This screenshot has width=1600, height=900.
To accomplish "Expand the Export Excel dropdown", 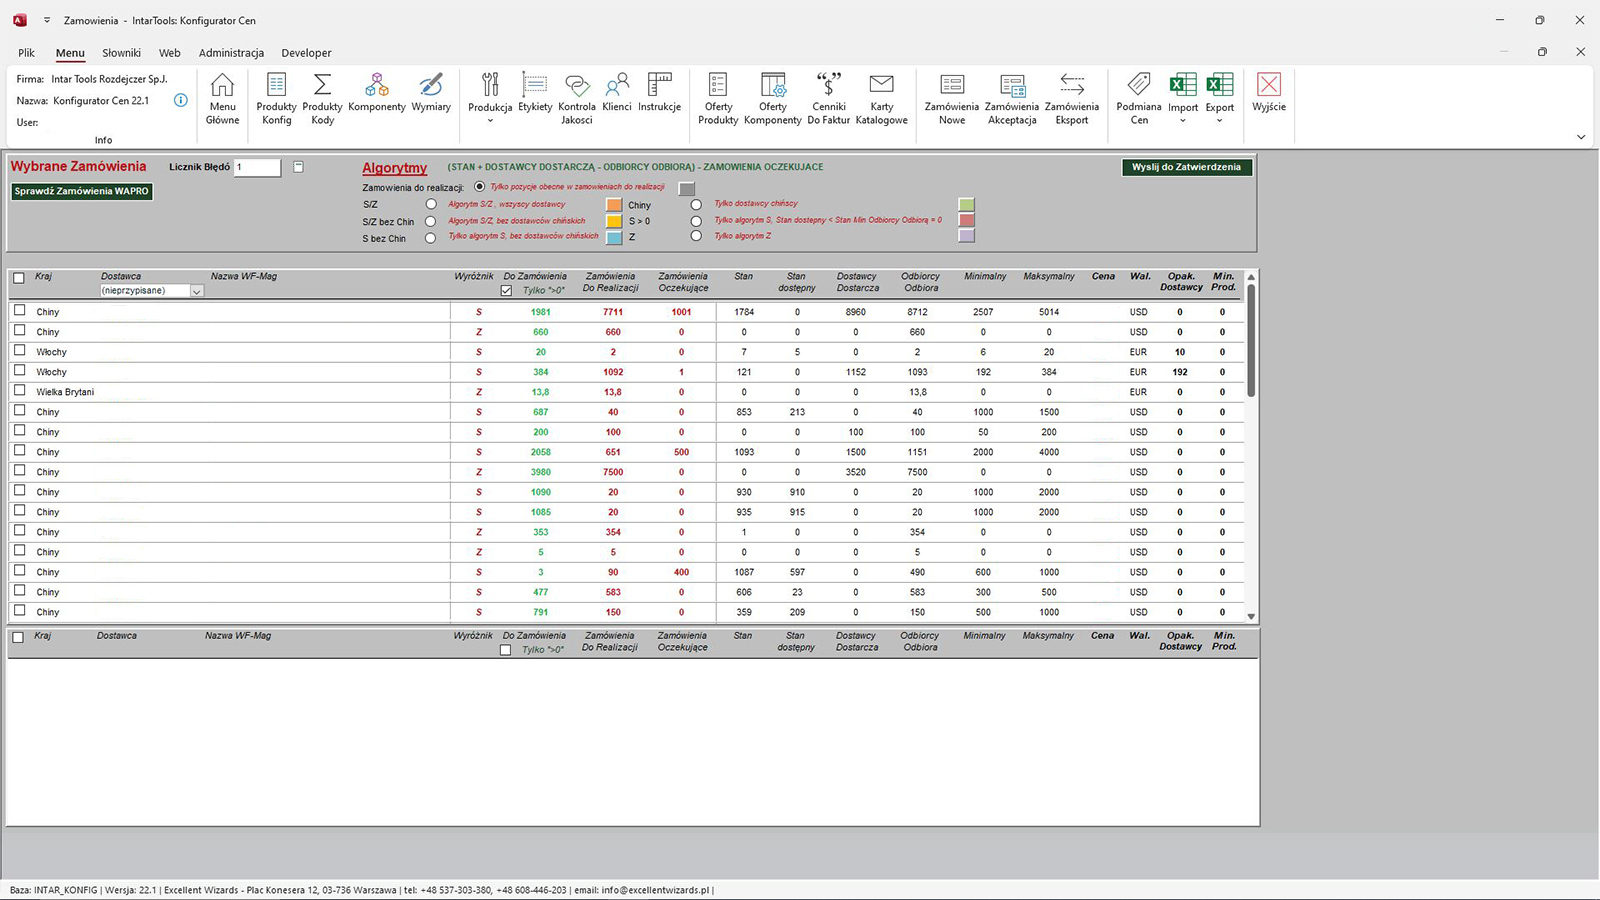I will pos(1219,120).
